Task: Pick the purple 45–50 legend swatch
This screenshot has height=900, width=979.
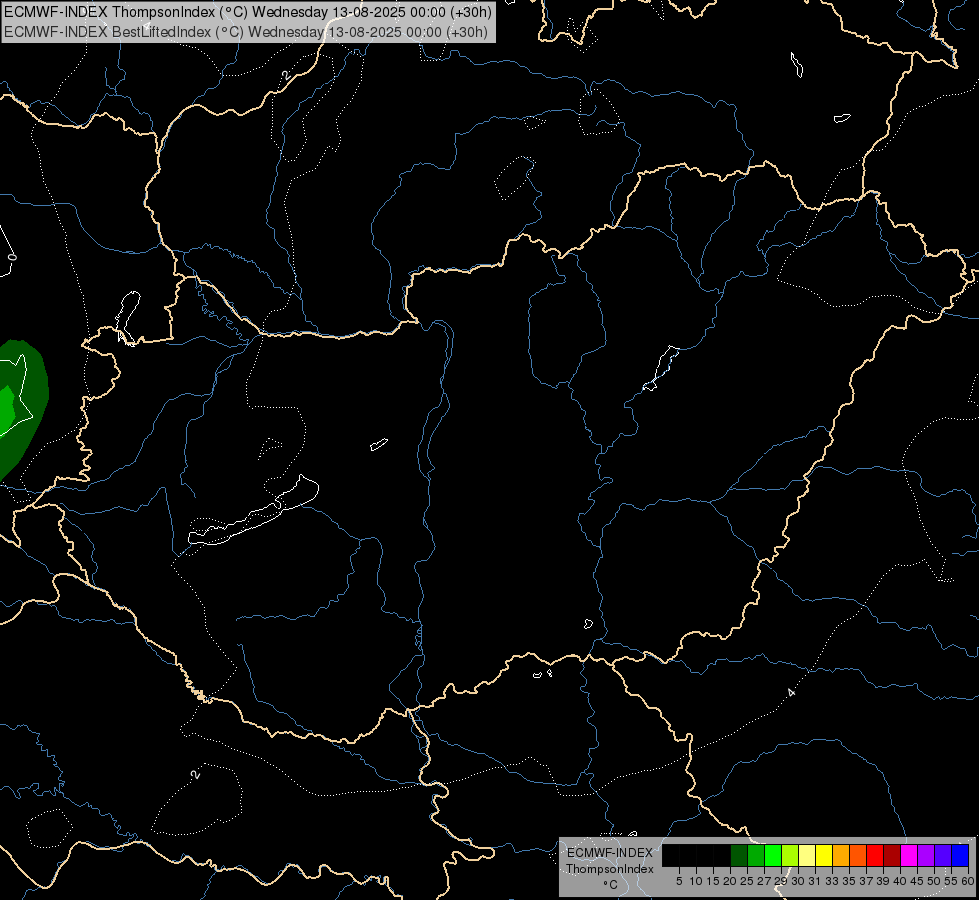Action: [926, 855]
